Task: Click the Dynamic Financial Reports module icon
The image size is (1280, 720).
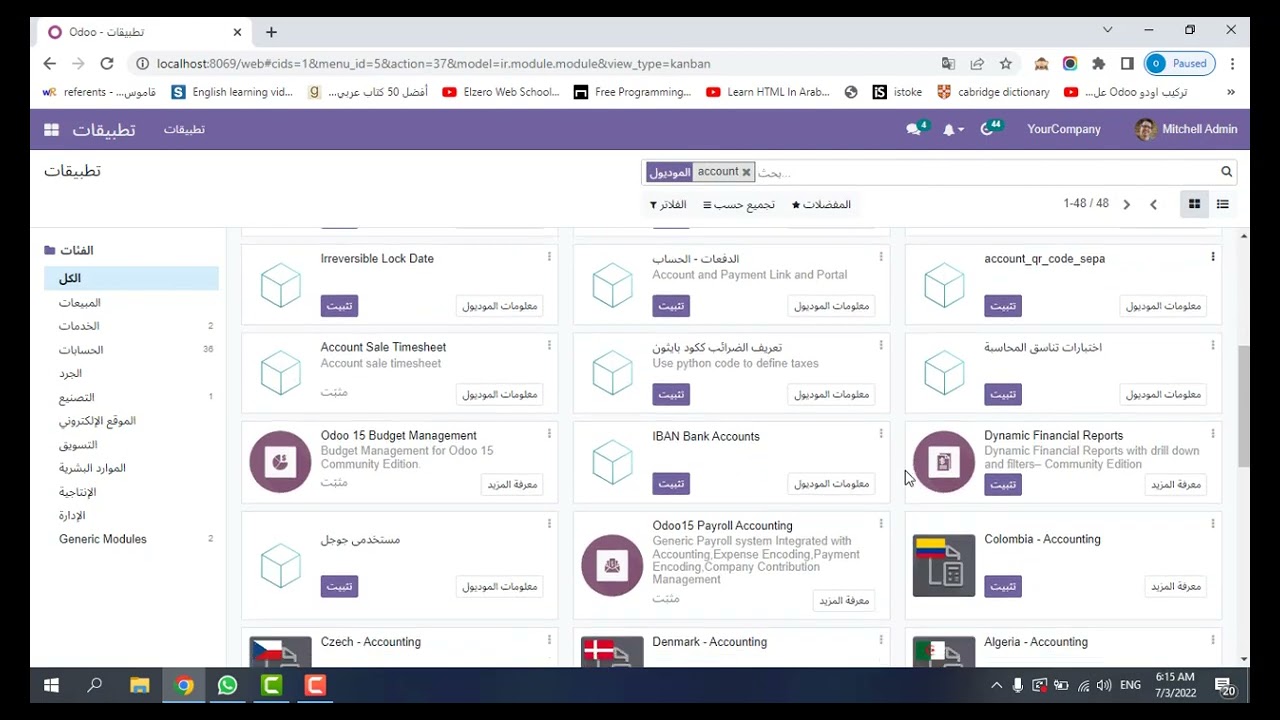Action: [x=944, y=462]
